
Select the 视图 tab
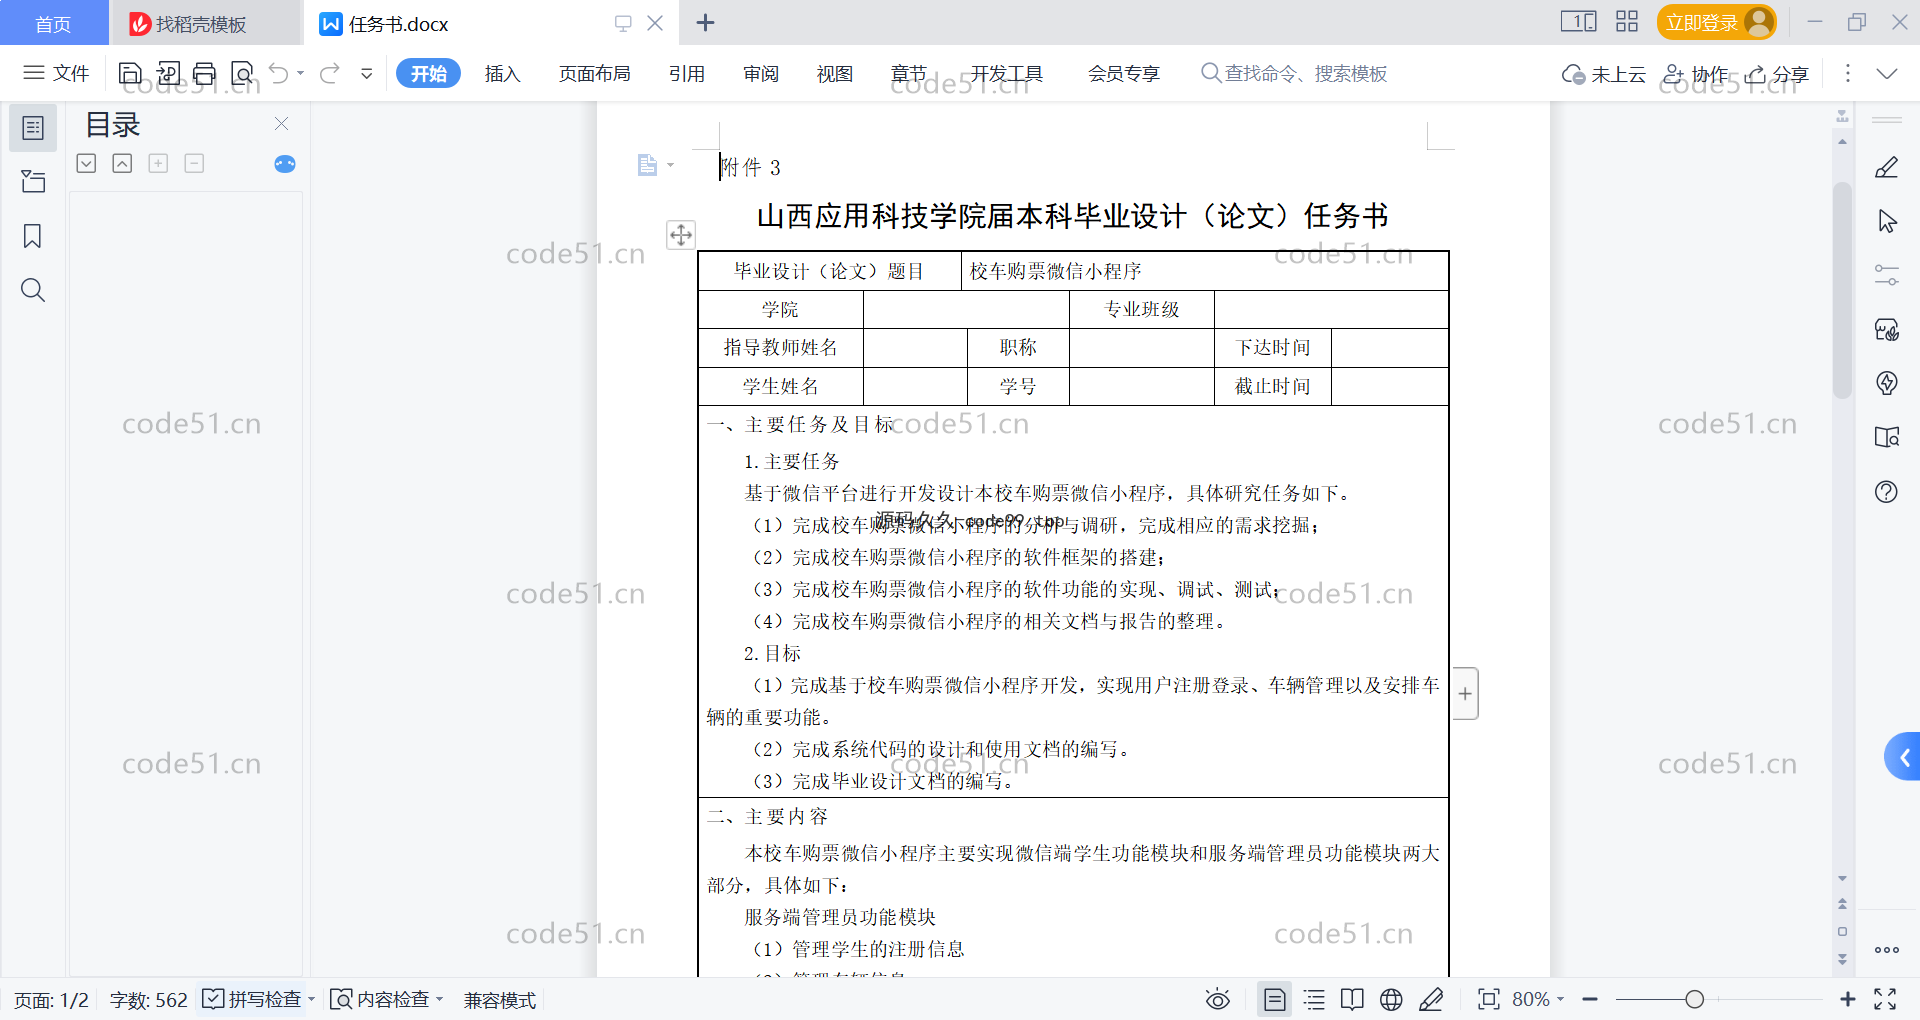[x=834, y=73]
